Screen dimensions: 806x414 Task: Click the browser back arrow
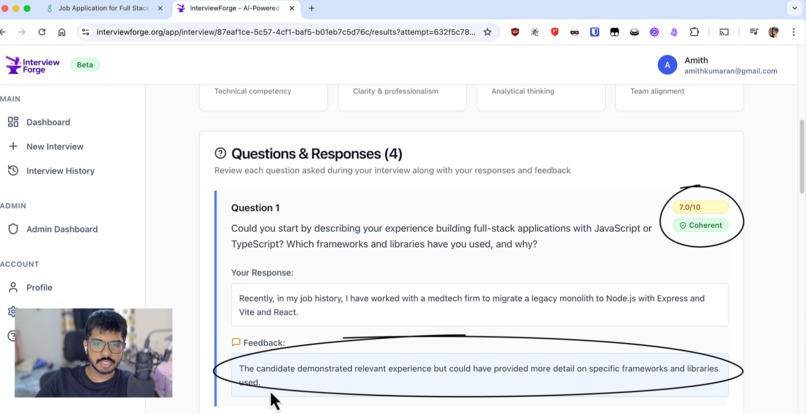coord(3,32)
